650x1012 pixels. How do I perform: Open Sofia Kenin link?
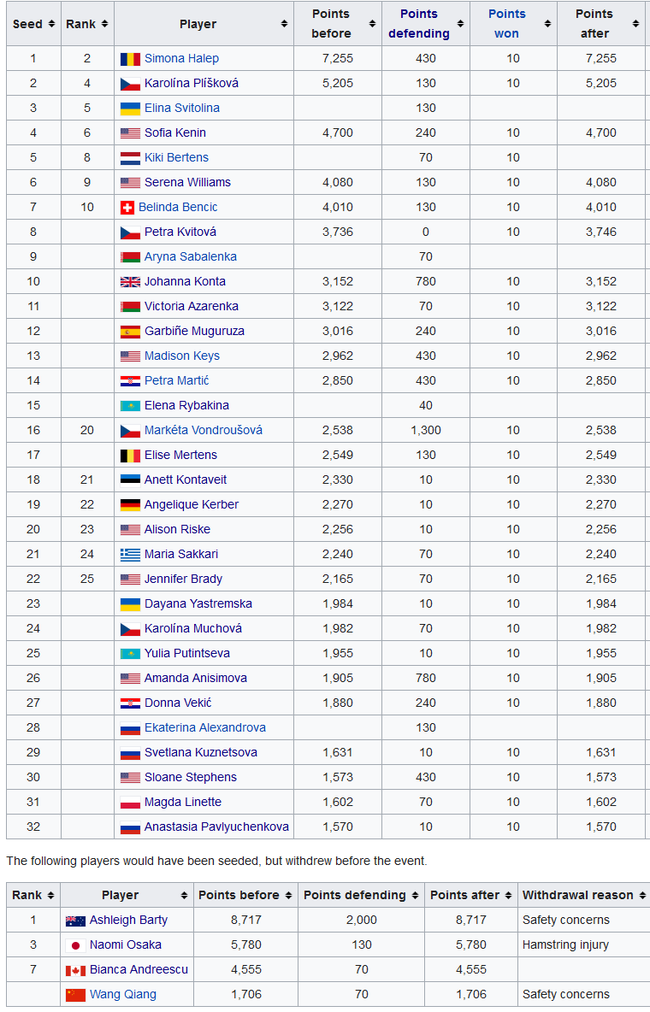point(175,132)
